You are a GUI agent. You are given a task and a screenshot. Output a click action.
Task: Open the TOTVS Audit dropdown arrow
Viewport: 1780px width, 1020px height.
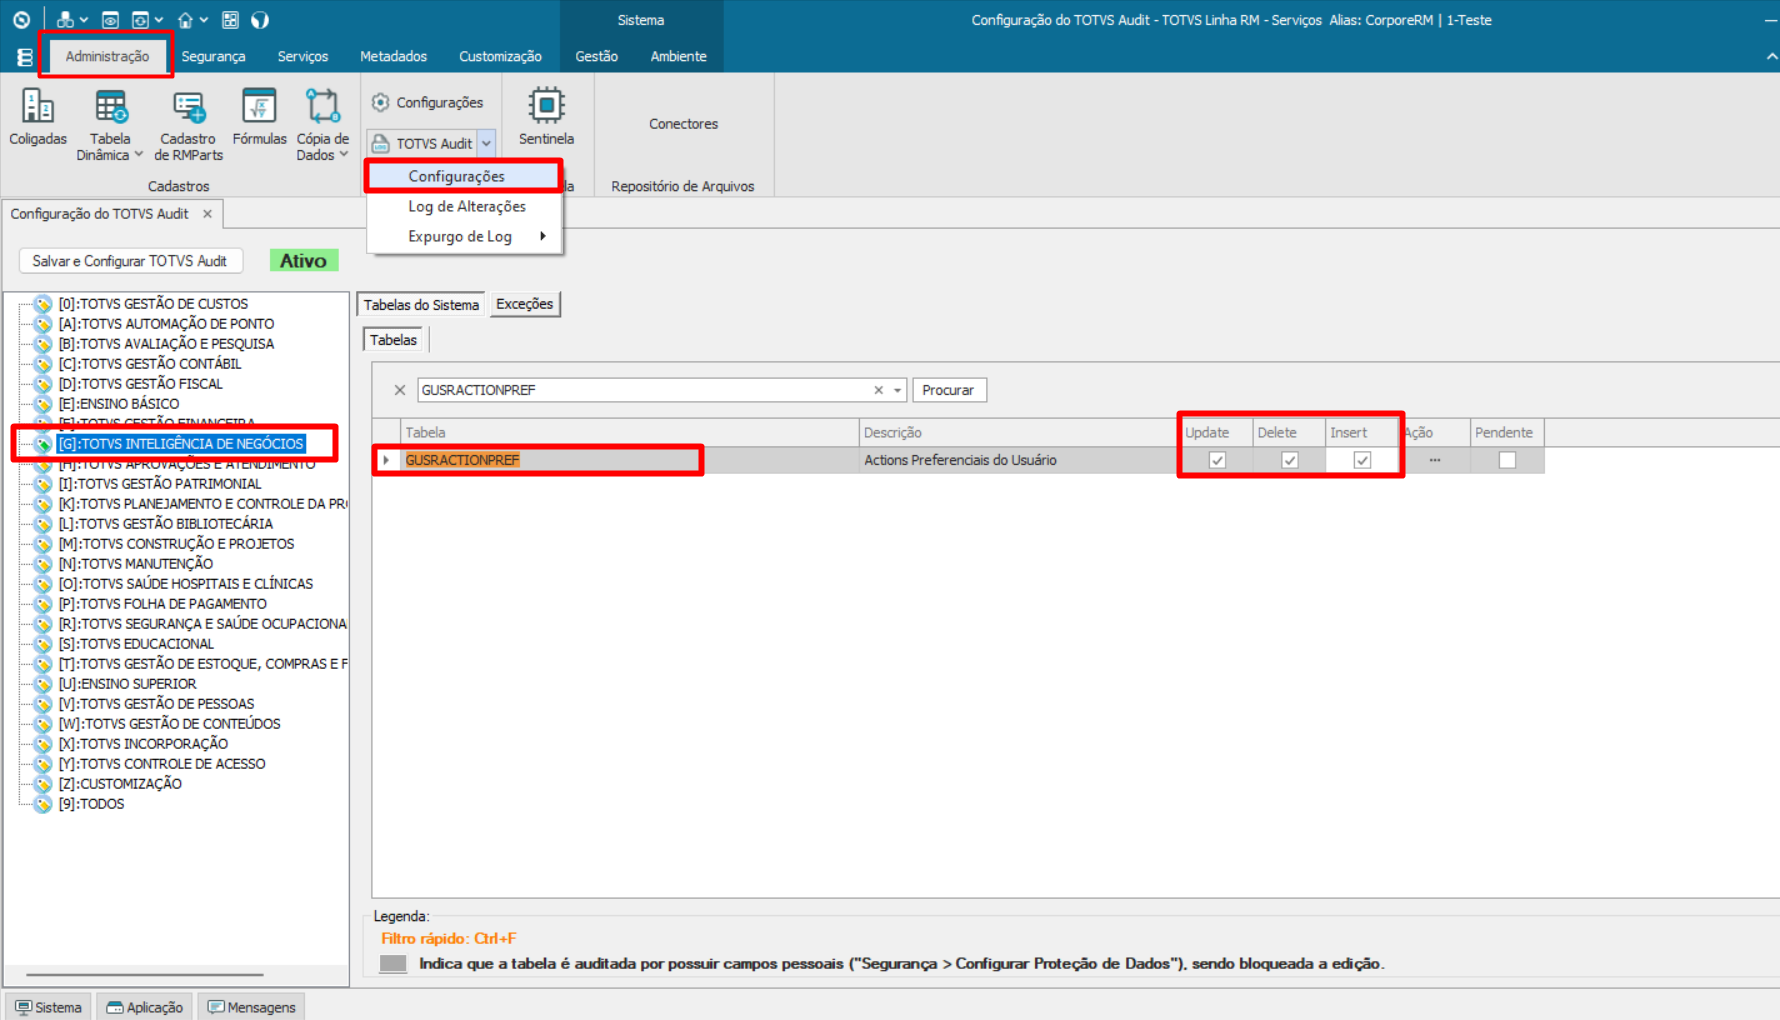click(x=487, y=142)
